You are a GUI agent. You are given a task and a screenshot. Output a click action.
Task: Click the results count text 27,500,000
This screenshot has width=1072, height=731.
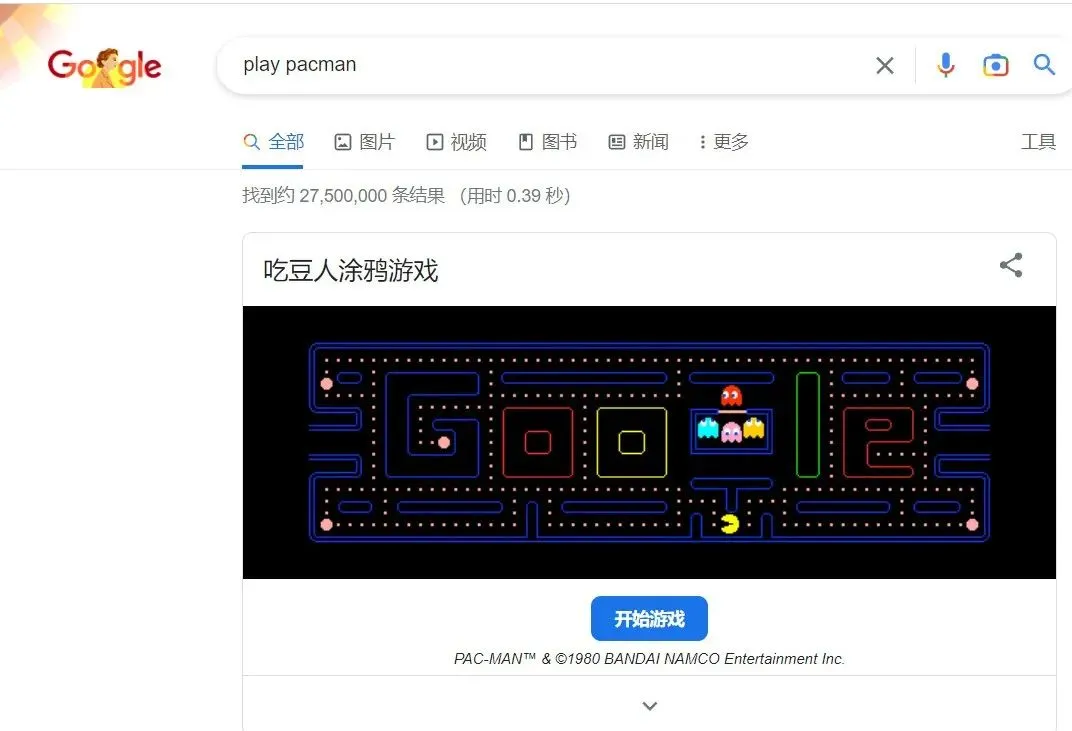343,196
